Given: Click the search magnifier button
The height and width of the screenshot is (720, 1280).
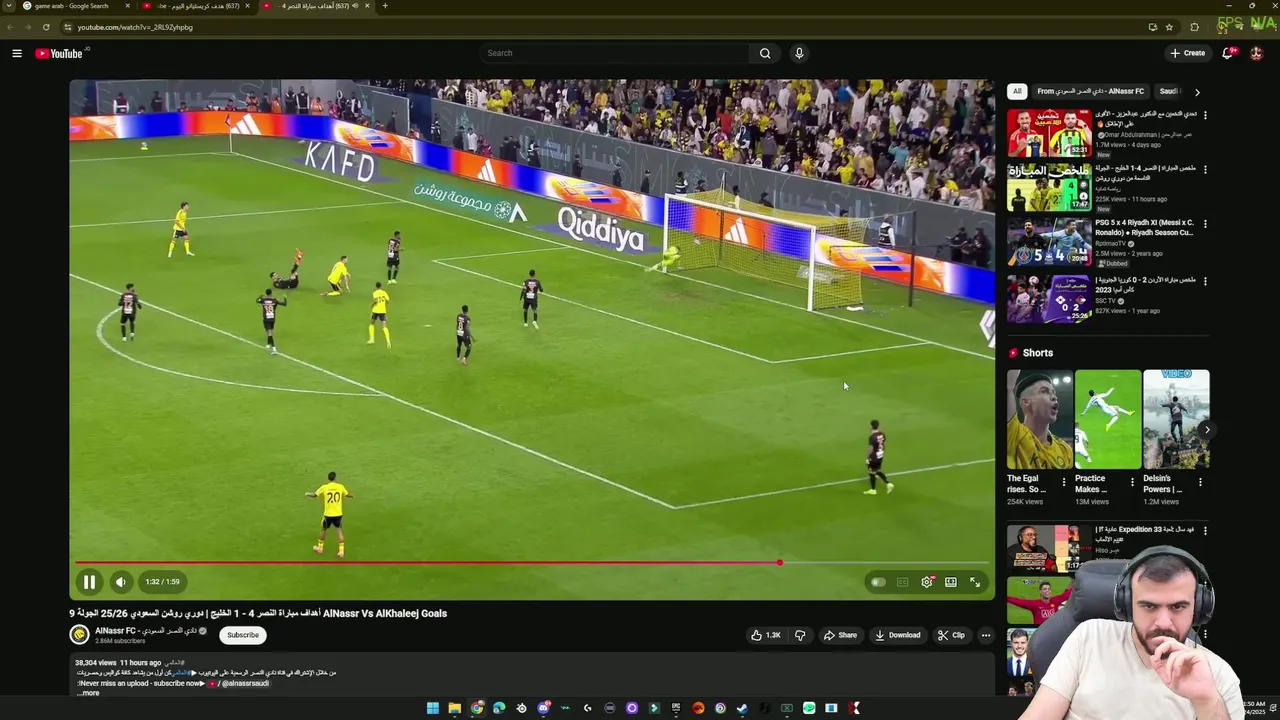Looking at the screenshot, I should tap(765, 53).
